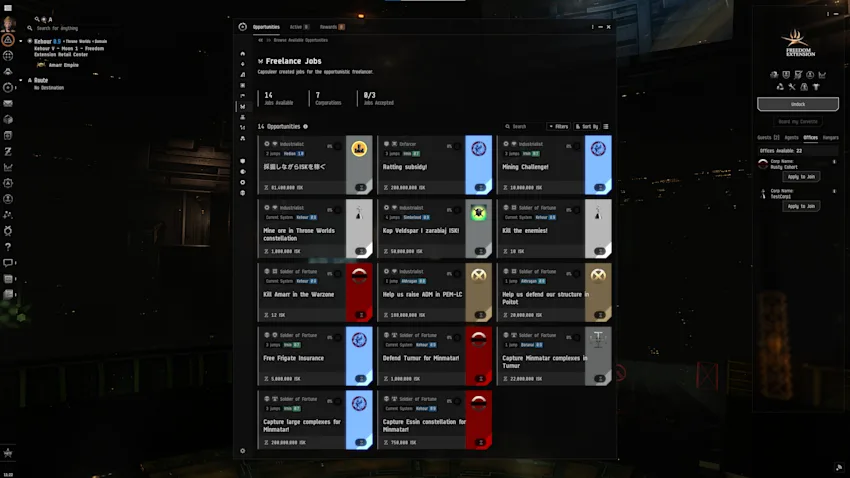
Task: Open the Filters dropdown
Action: (x=558, y=126)
